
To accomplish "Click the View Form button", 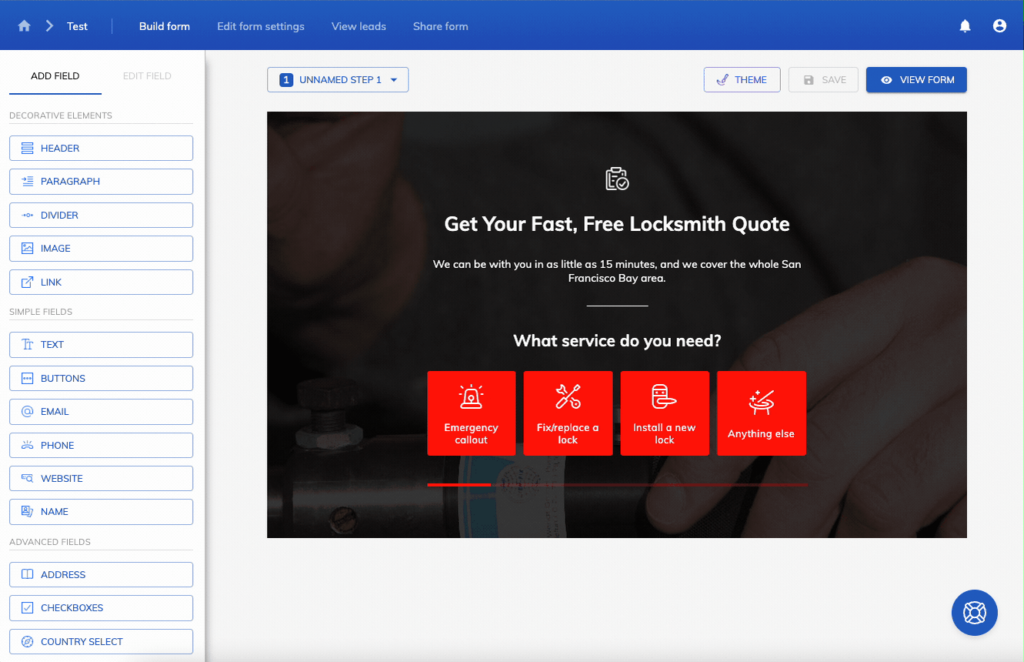I will click(x=916, y=80).
